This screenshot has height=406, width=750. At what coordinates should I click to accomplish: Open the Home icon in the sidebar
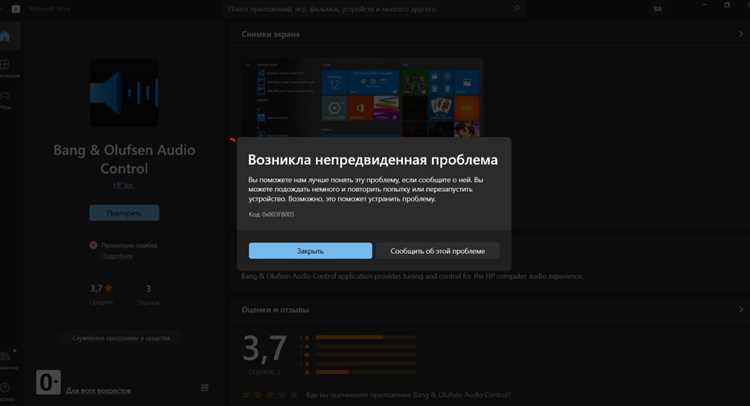[5, 36]
